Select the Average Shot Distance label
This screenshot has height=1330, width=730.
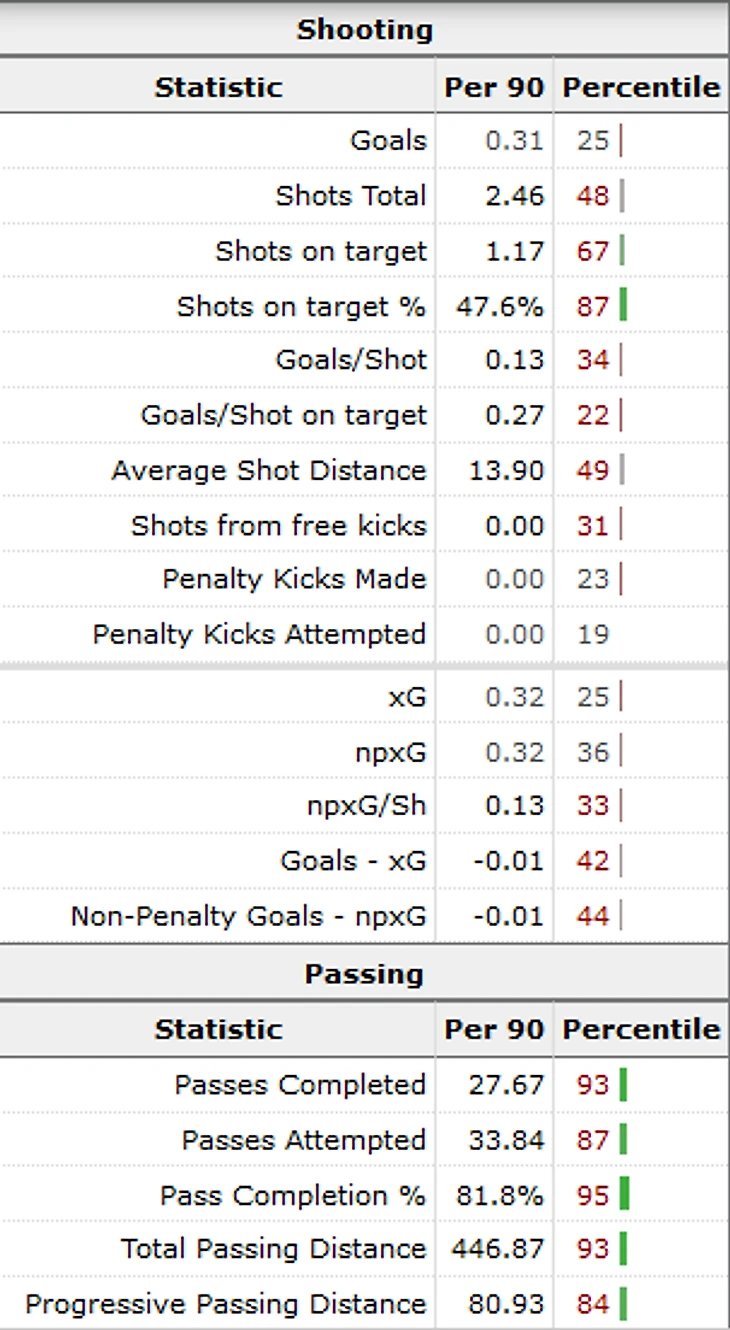pyautogui.click(x=268, y=470)
